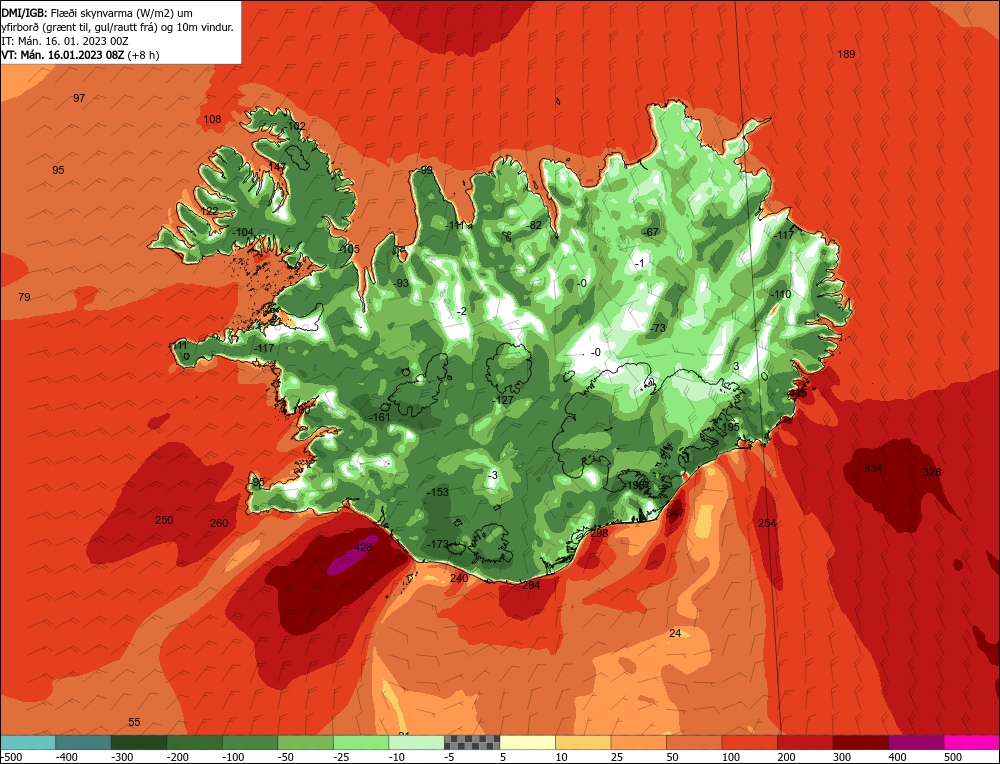Viewport: 1000px width, 764px height.
Task: Click the -100 label on the legend scale
Action: coord(233,757)
